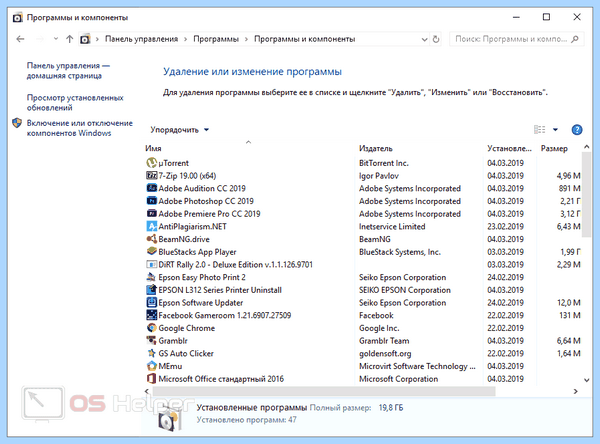Expand chevron after Программы breadcrumb
The image size is (600, 444).
click(246, 39)
